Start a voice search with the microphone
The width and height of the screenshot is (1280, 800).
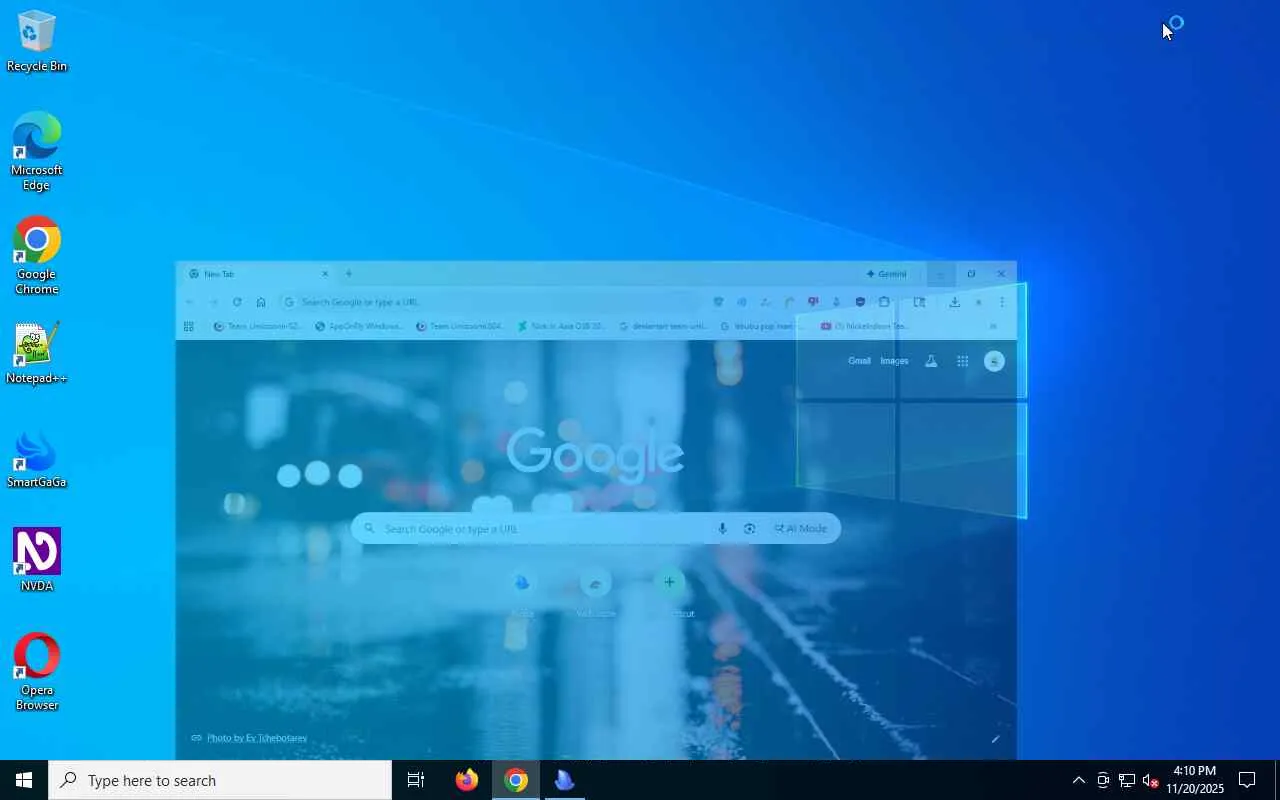point(722,529)
